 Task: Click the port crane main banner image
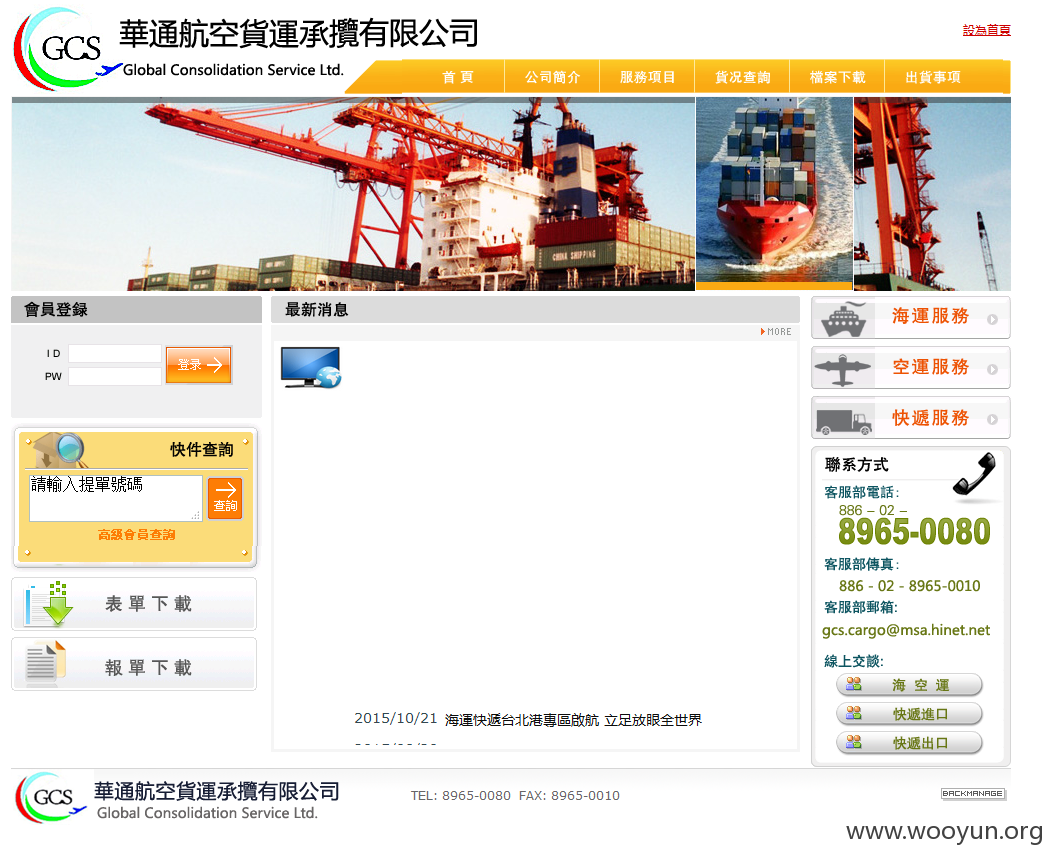(353, 194)
